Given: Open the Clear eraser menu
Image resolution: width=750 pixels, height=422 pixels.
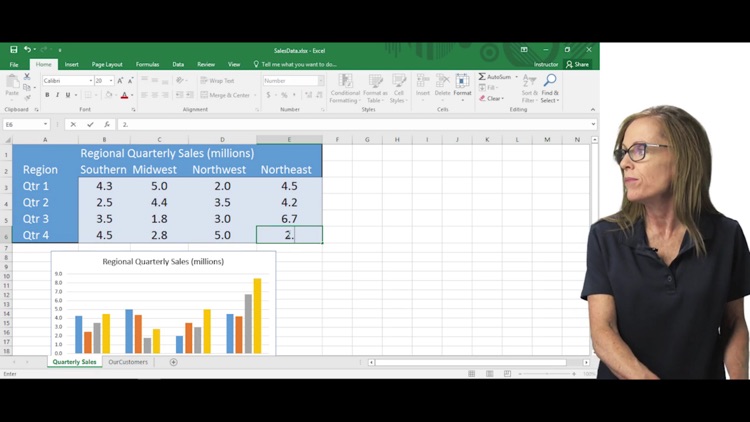Looking at the screenshot, I should pyautogui.click(x=492, y=98).
